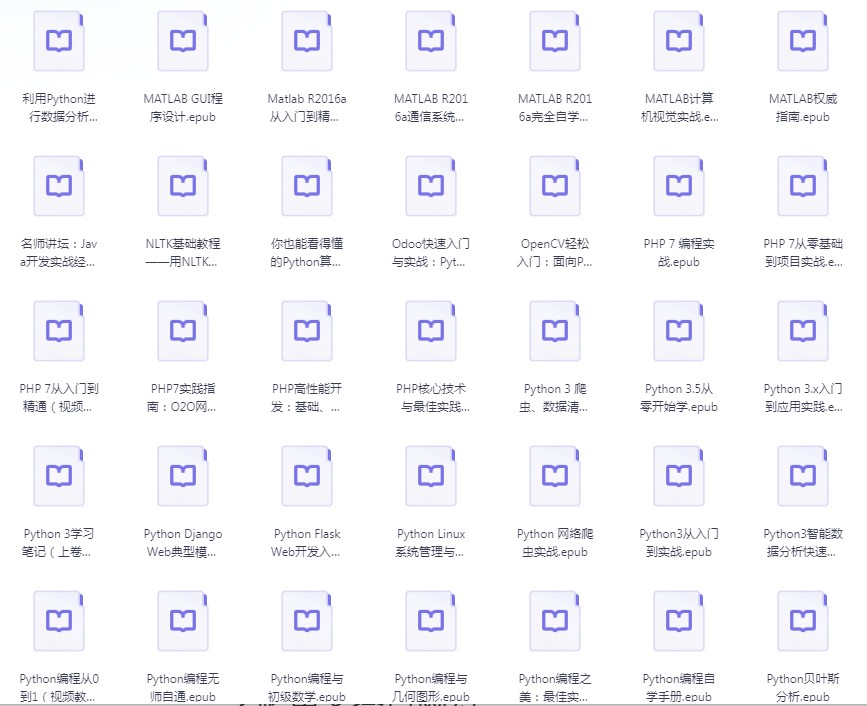Click filename Python贝叶斯分析.epub
Viewport: 867px width, 706px height.
pyautogui.click(x=803, y=687)
